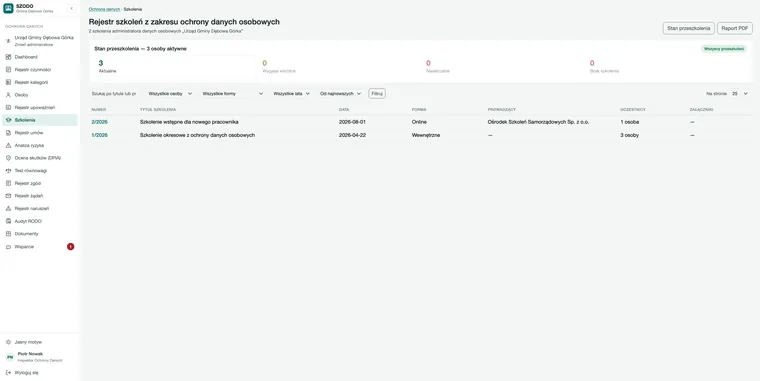Viewport: 760px width, 381px height.
Task: Click the PN user avatar
Action: pyautogui.click(x=10, y=357)
